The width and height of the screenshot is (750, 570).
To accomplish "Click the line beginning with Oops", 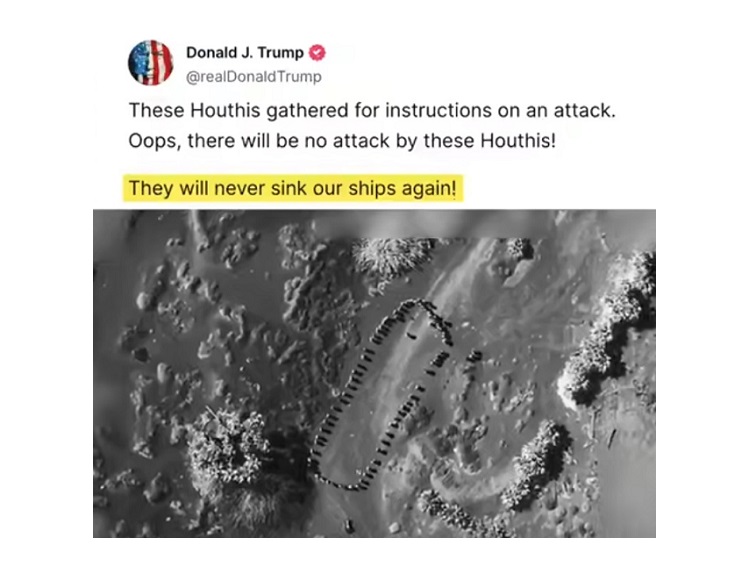I will (x=342, y=141).
